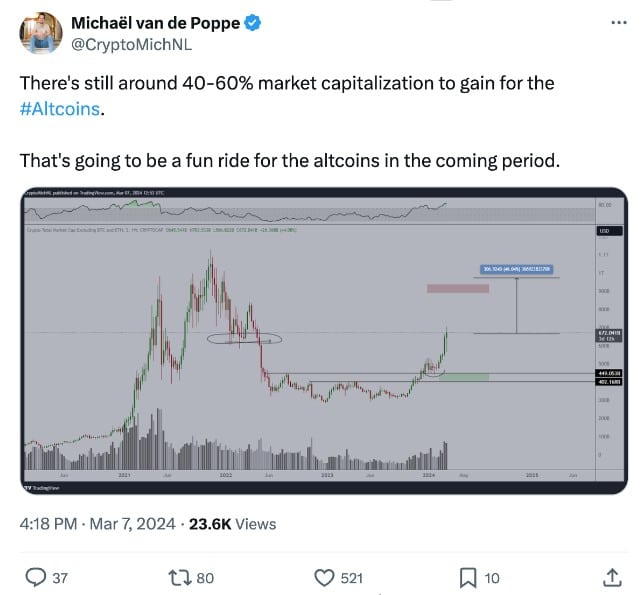The image size is (643, 595).
Task: Click the green support zone on the chart
Action: [x=464, y=377]
